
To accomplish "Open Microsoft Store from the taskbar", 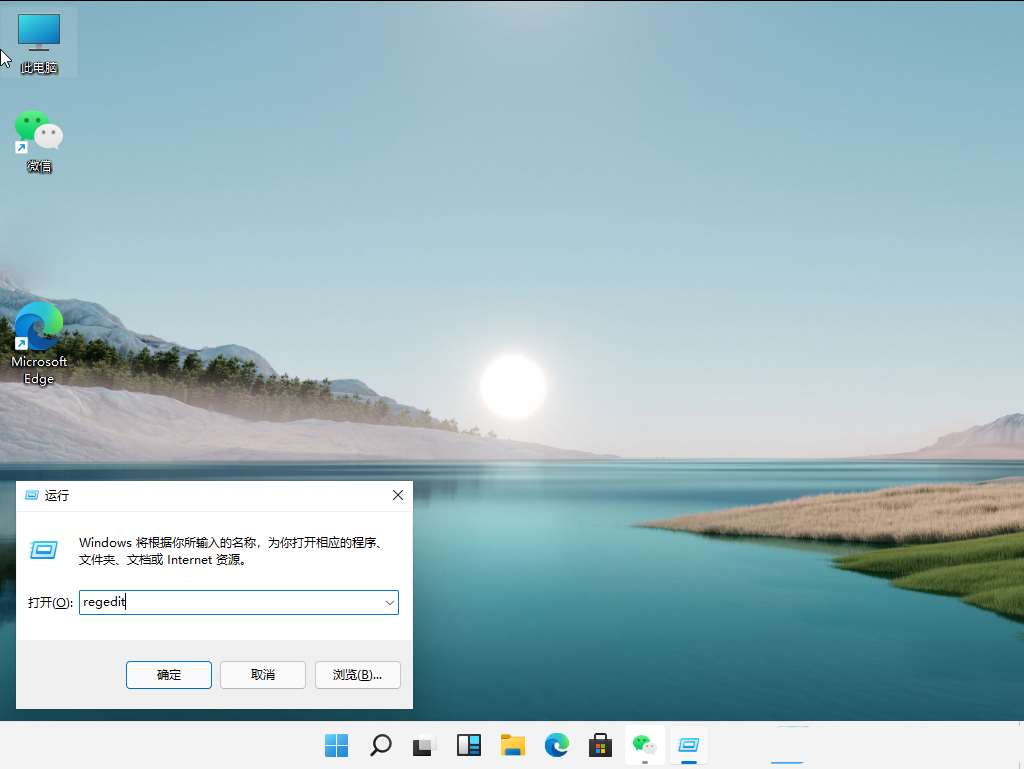I will click(600, 745).
